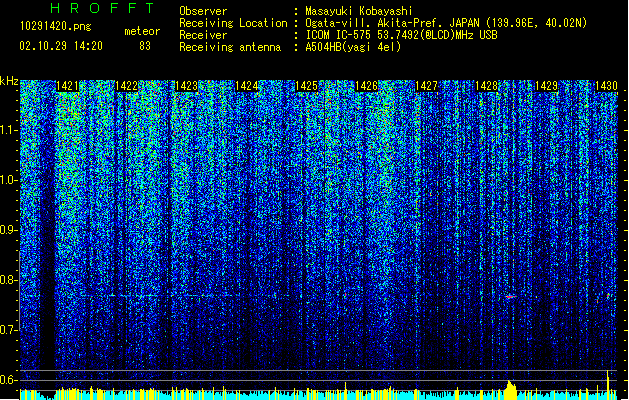
Task: Click the 1.0 kHz axis label
Action: pyautogui.click(x=8, y=180)
